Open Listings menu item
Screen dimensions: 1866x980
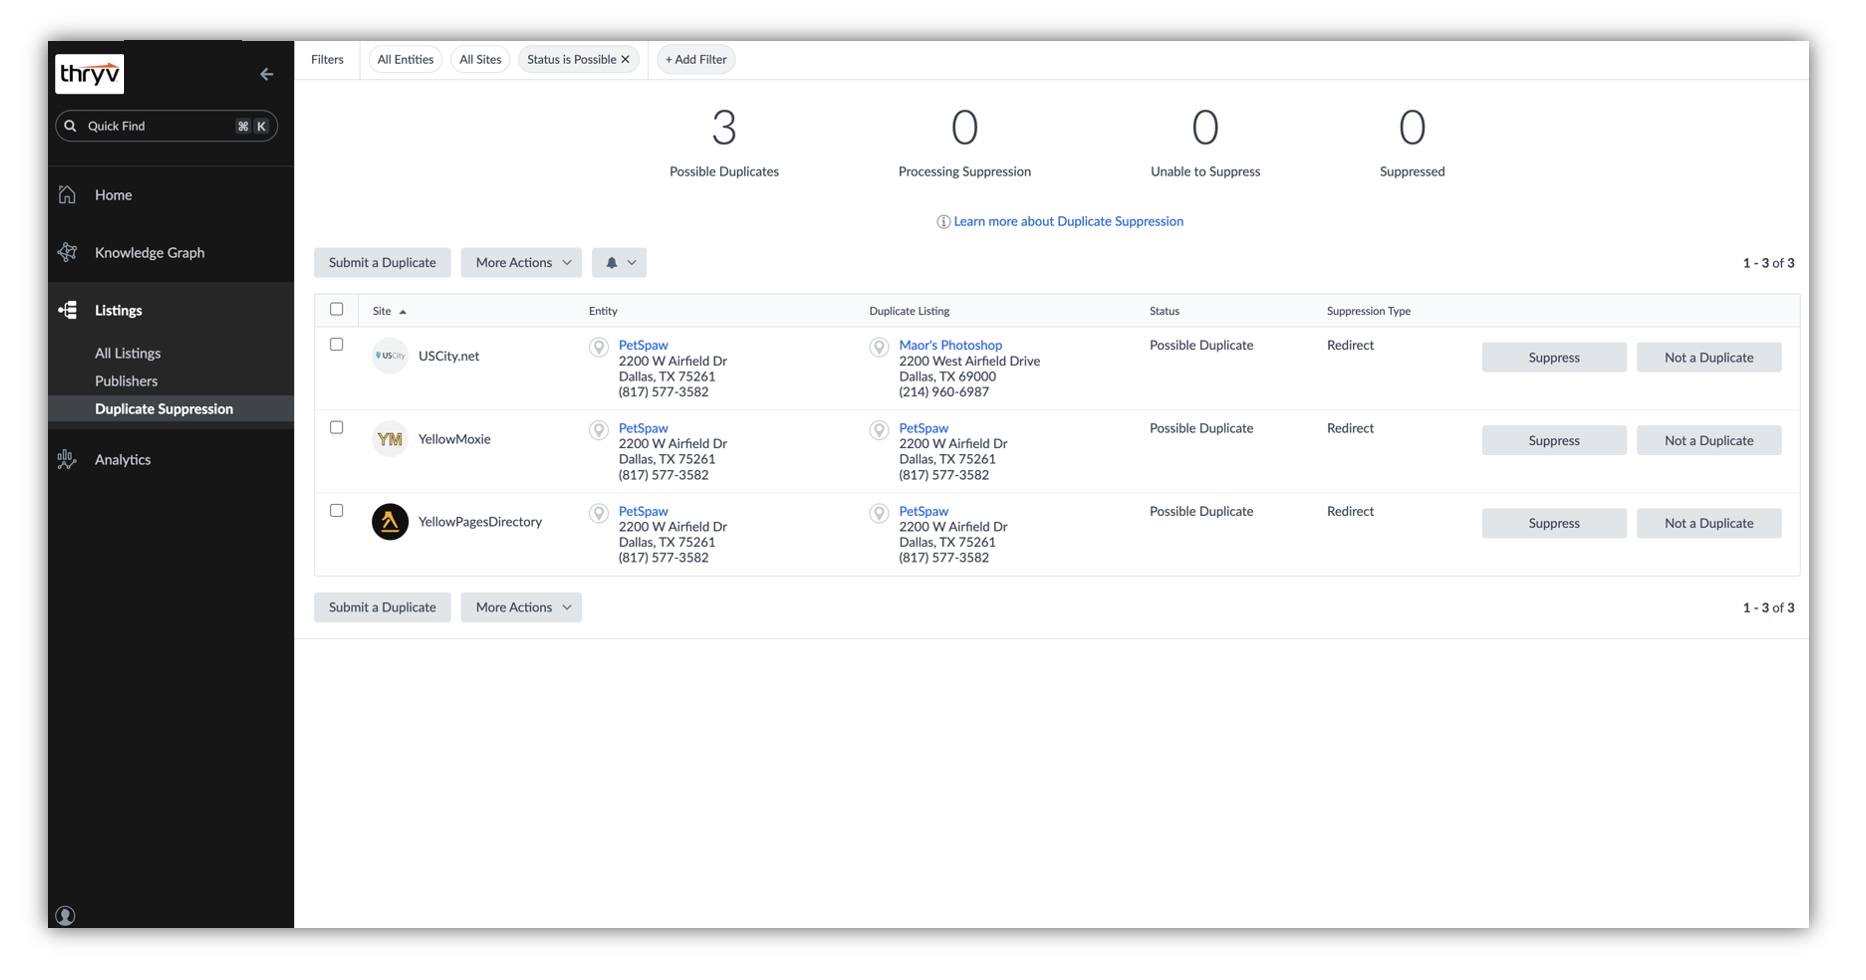click(x=118, y=311)
